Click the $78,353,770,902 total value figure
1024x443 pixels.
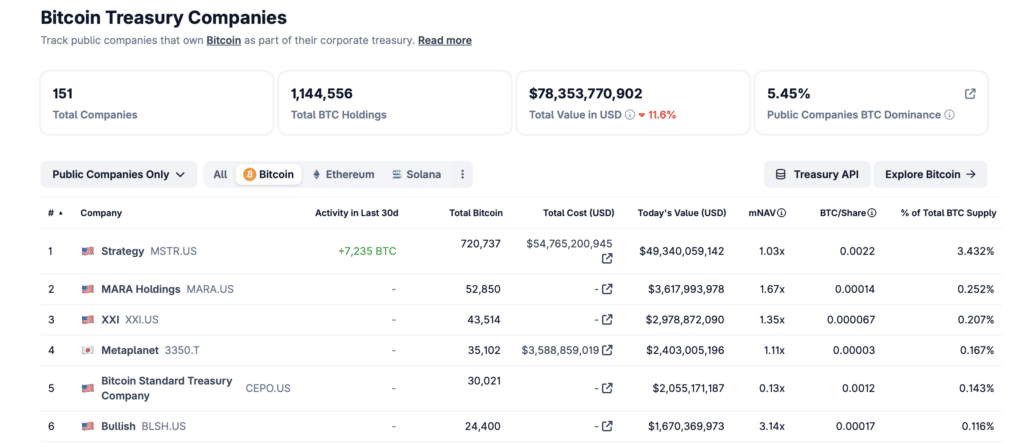pyautogui.click(x=586, y=93)
